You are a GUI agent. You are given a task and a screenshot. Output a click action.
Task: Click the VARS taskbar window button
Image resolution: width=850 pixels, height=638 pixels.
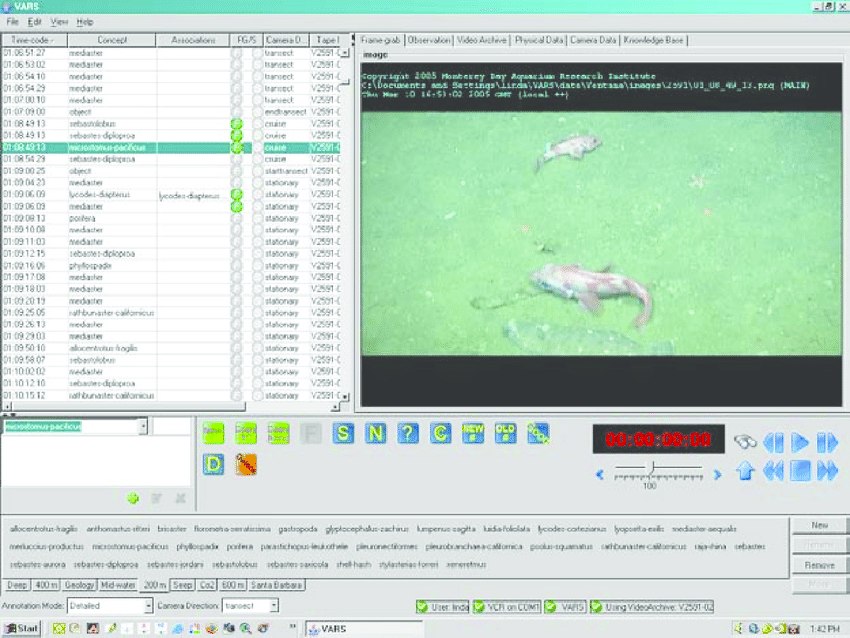(x=363, y=629)
